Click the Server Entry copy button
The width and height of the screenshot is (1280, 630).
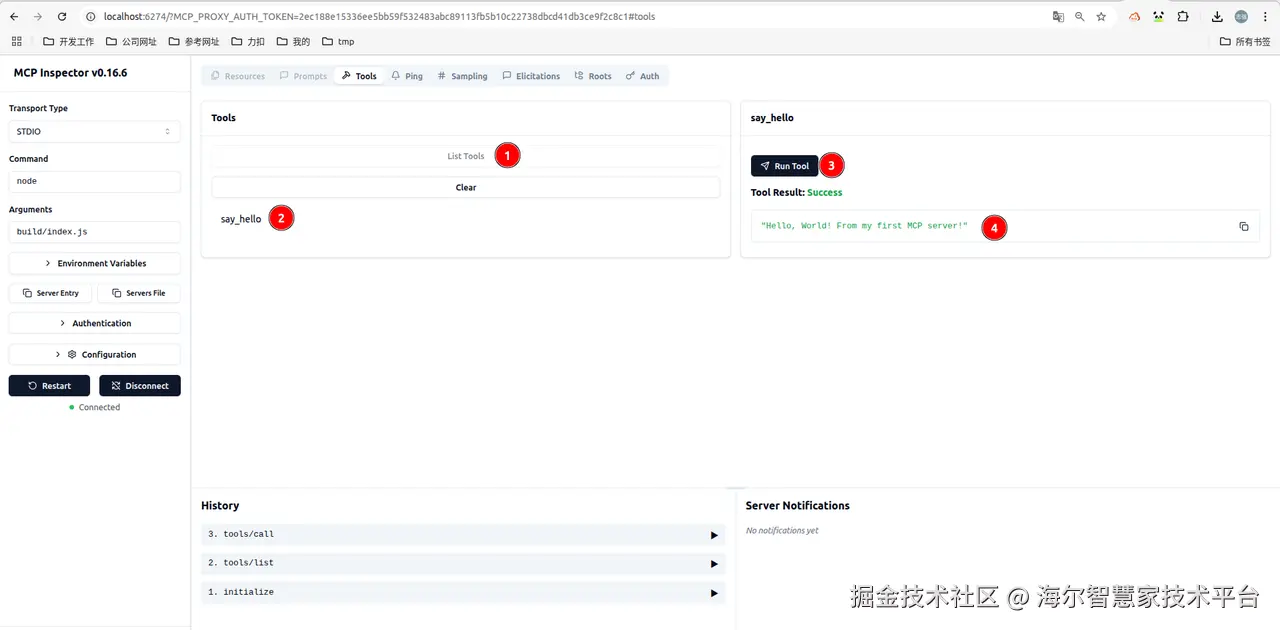(x=50, y=293)
